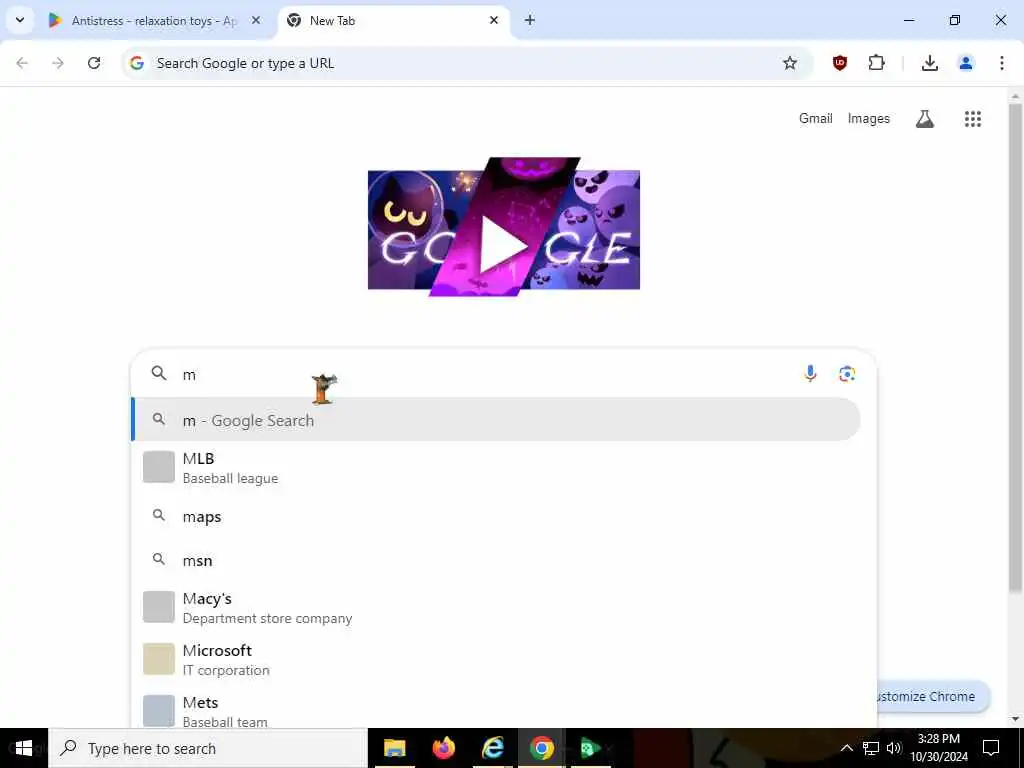Open the Chrome three-dot menu
This screenshot has height=768, width=1024.
tap(1001, 63)
